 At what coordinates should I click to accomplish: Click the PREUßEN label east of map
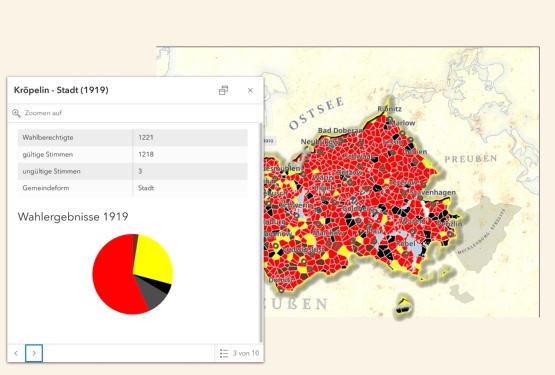click(x=471, y=159)
